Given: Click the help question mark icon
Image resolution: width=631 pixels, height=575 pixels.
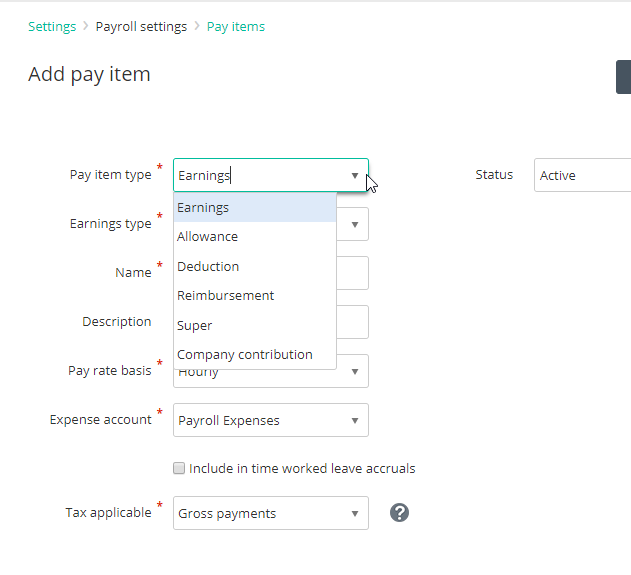Looking at the screenshot, I should coord(399,513).
